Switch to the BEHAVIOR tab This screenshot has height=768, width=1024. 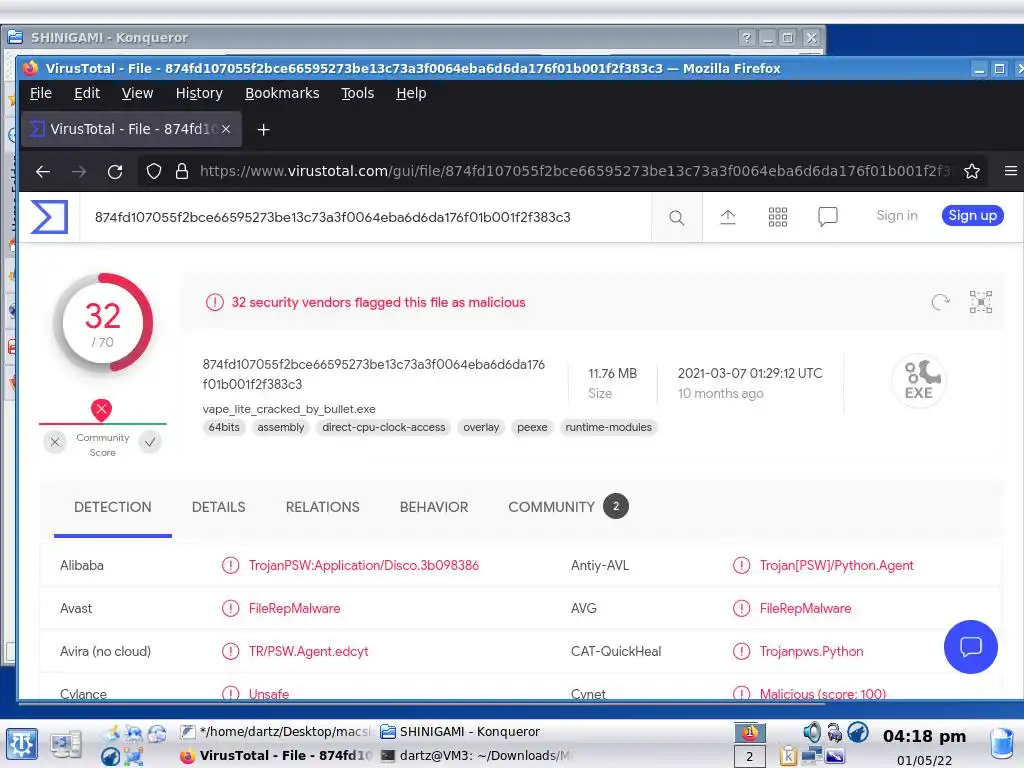click(434, 507)
